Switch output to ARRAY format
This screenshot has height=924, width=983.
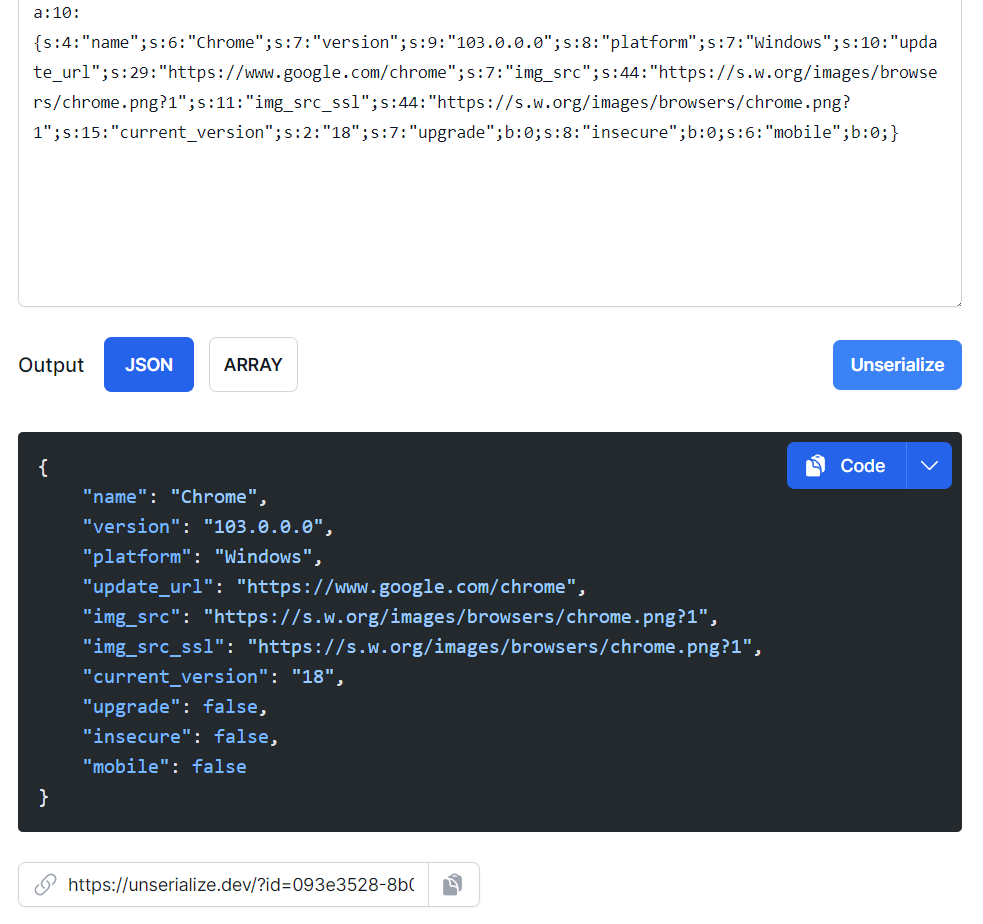coord(253,364)
